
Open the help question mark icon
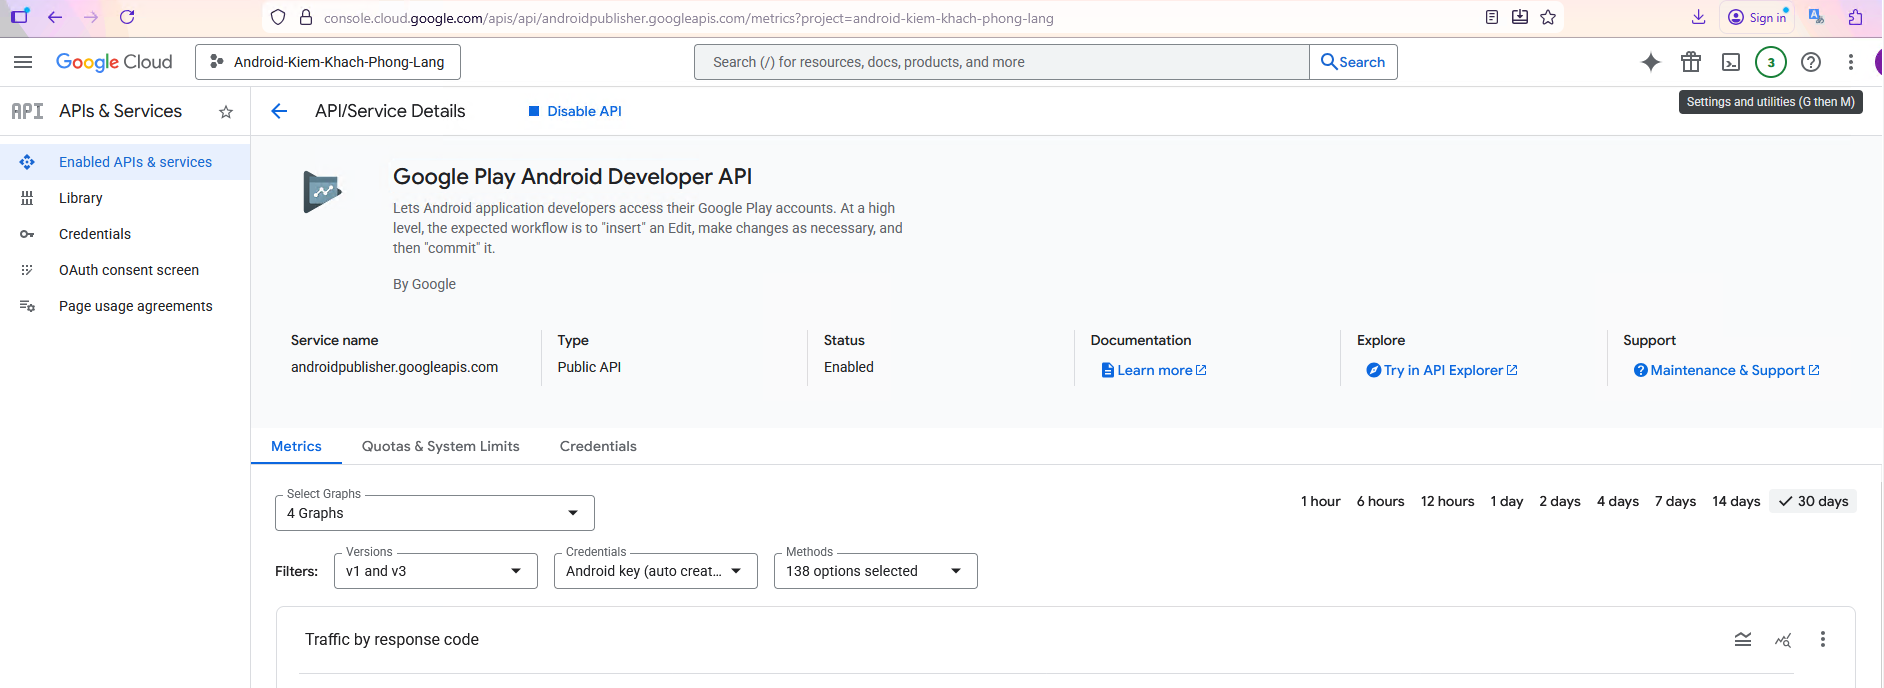coord(1811,62)
